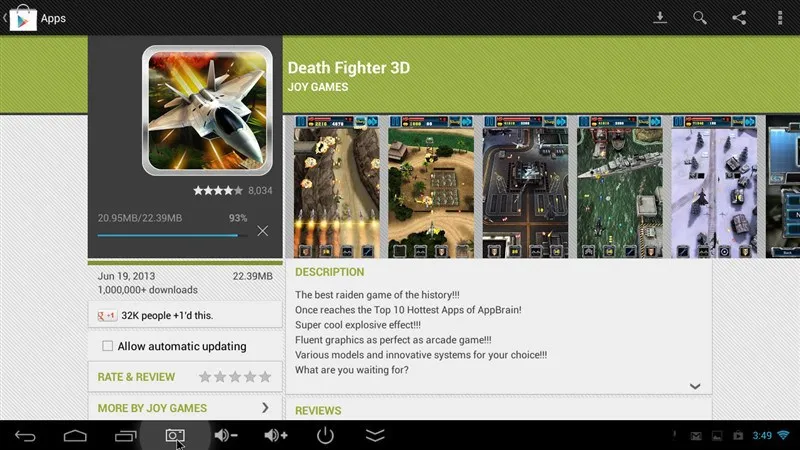Image resolution: width=800 pixels, height=450 pixels.
Task: Raise volume with speaker plus icon
Action: coord(276,435)
